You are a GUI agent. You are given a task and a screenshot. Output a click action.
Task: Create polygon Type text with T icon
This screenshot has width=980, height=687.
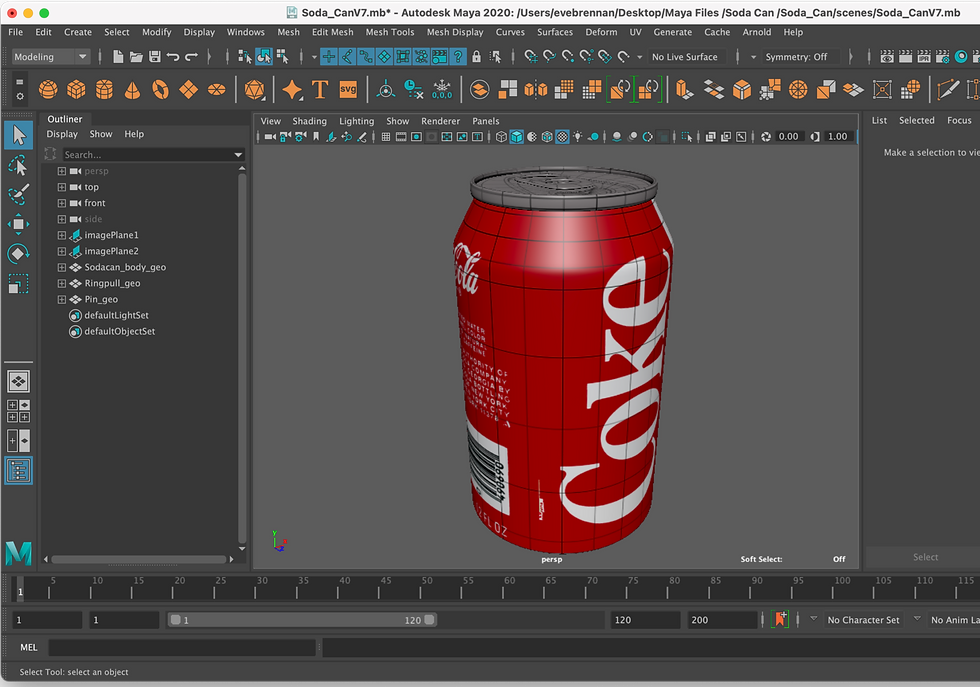[x=320, y=89]
